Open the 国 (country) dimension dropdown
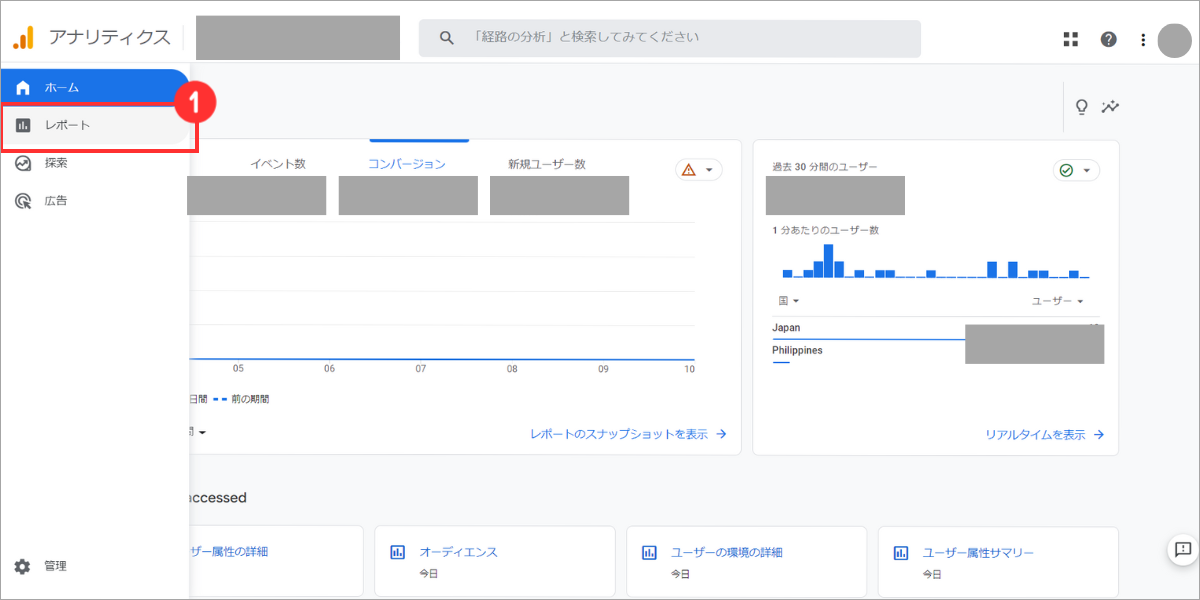 coord(789,301)
